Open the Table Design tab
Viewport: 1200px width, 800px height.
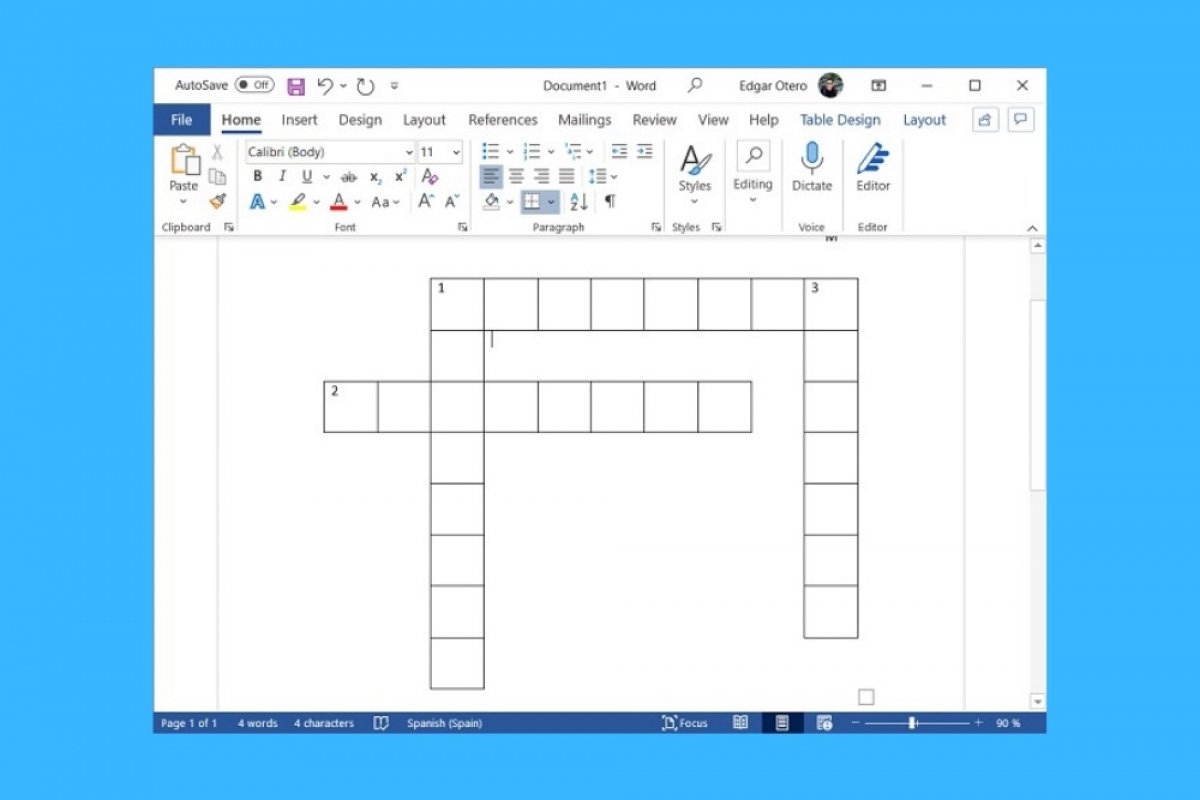pyautogui.click(x=840, y=120)
